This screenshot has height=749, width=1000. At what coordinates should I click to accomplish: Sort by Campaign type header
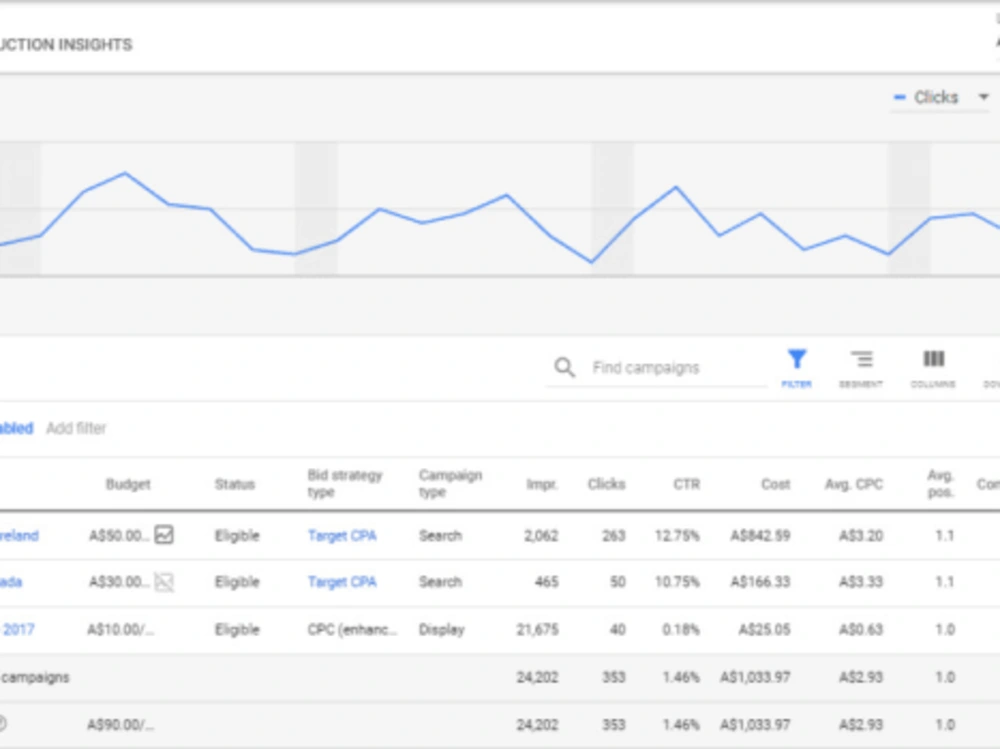click(x=450, y=484)
